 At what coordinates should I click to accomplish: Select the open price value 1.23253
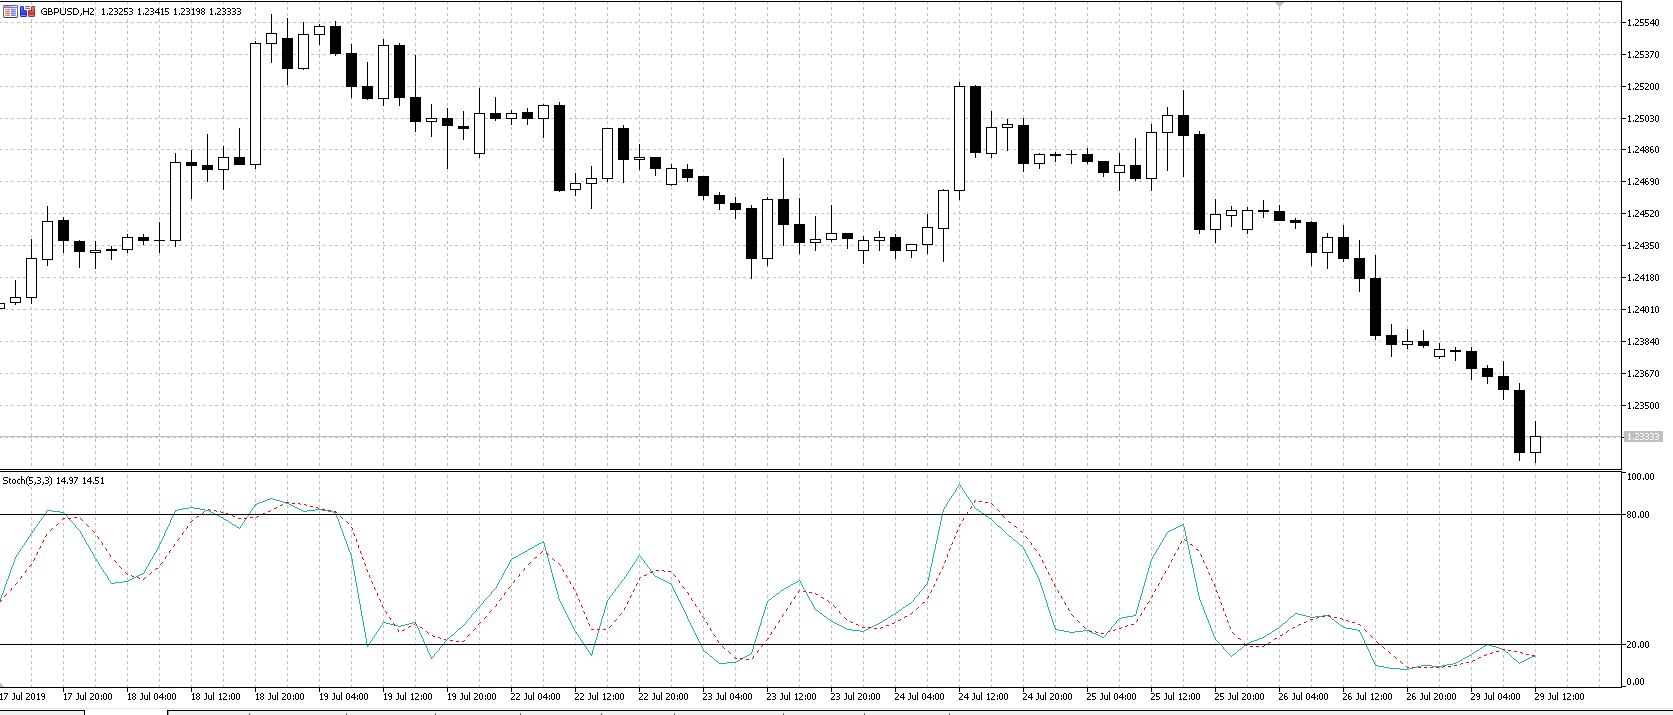117,12
